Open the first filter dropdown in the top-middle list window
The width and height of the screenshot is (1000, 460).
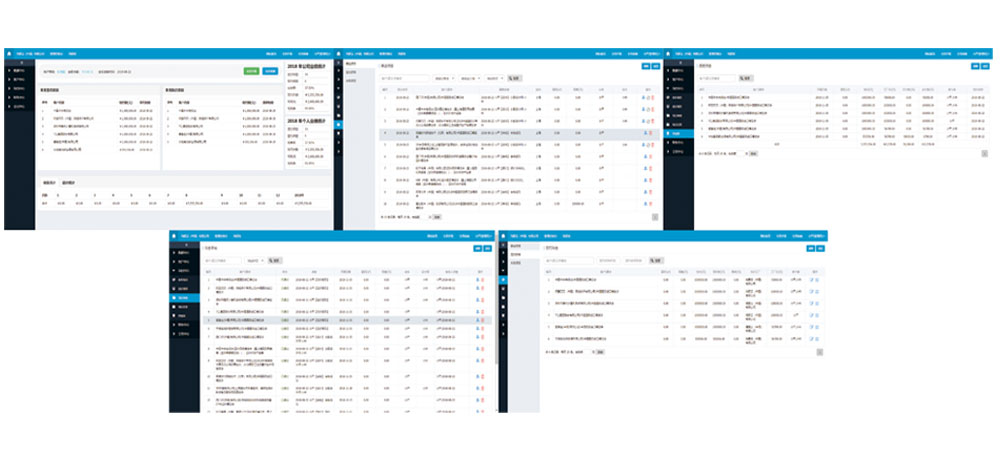pos(444,77)
